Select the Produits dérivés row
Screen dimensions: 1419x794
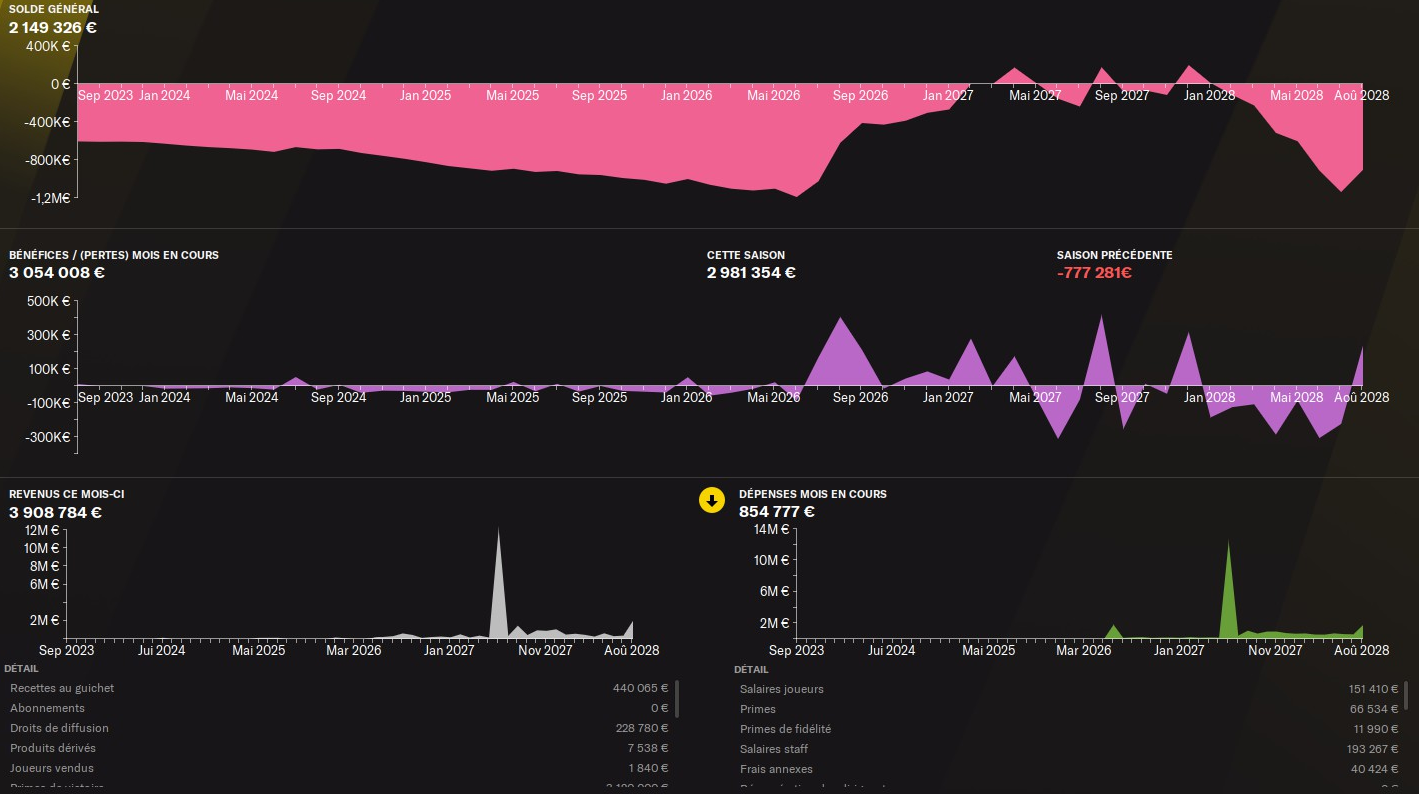click(x=339, y=748)
